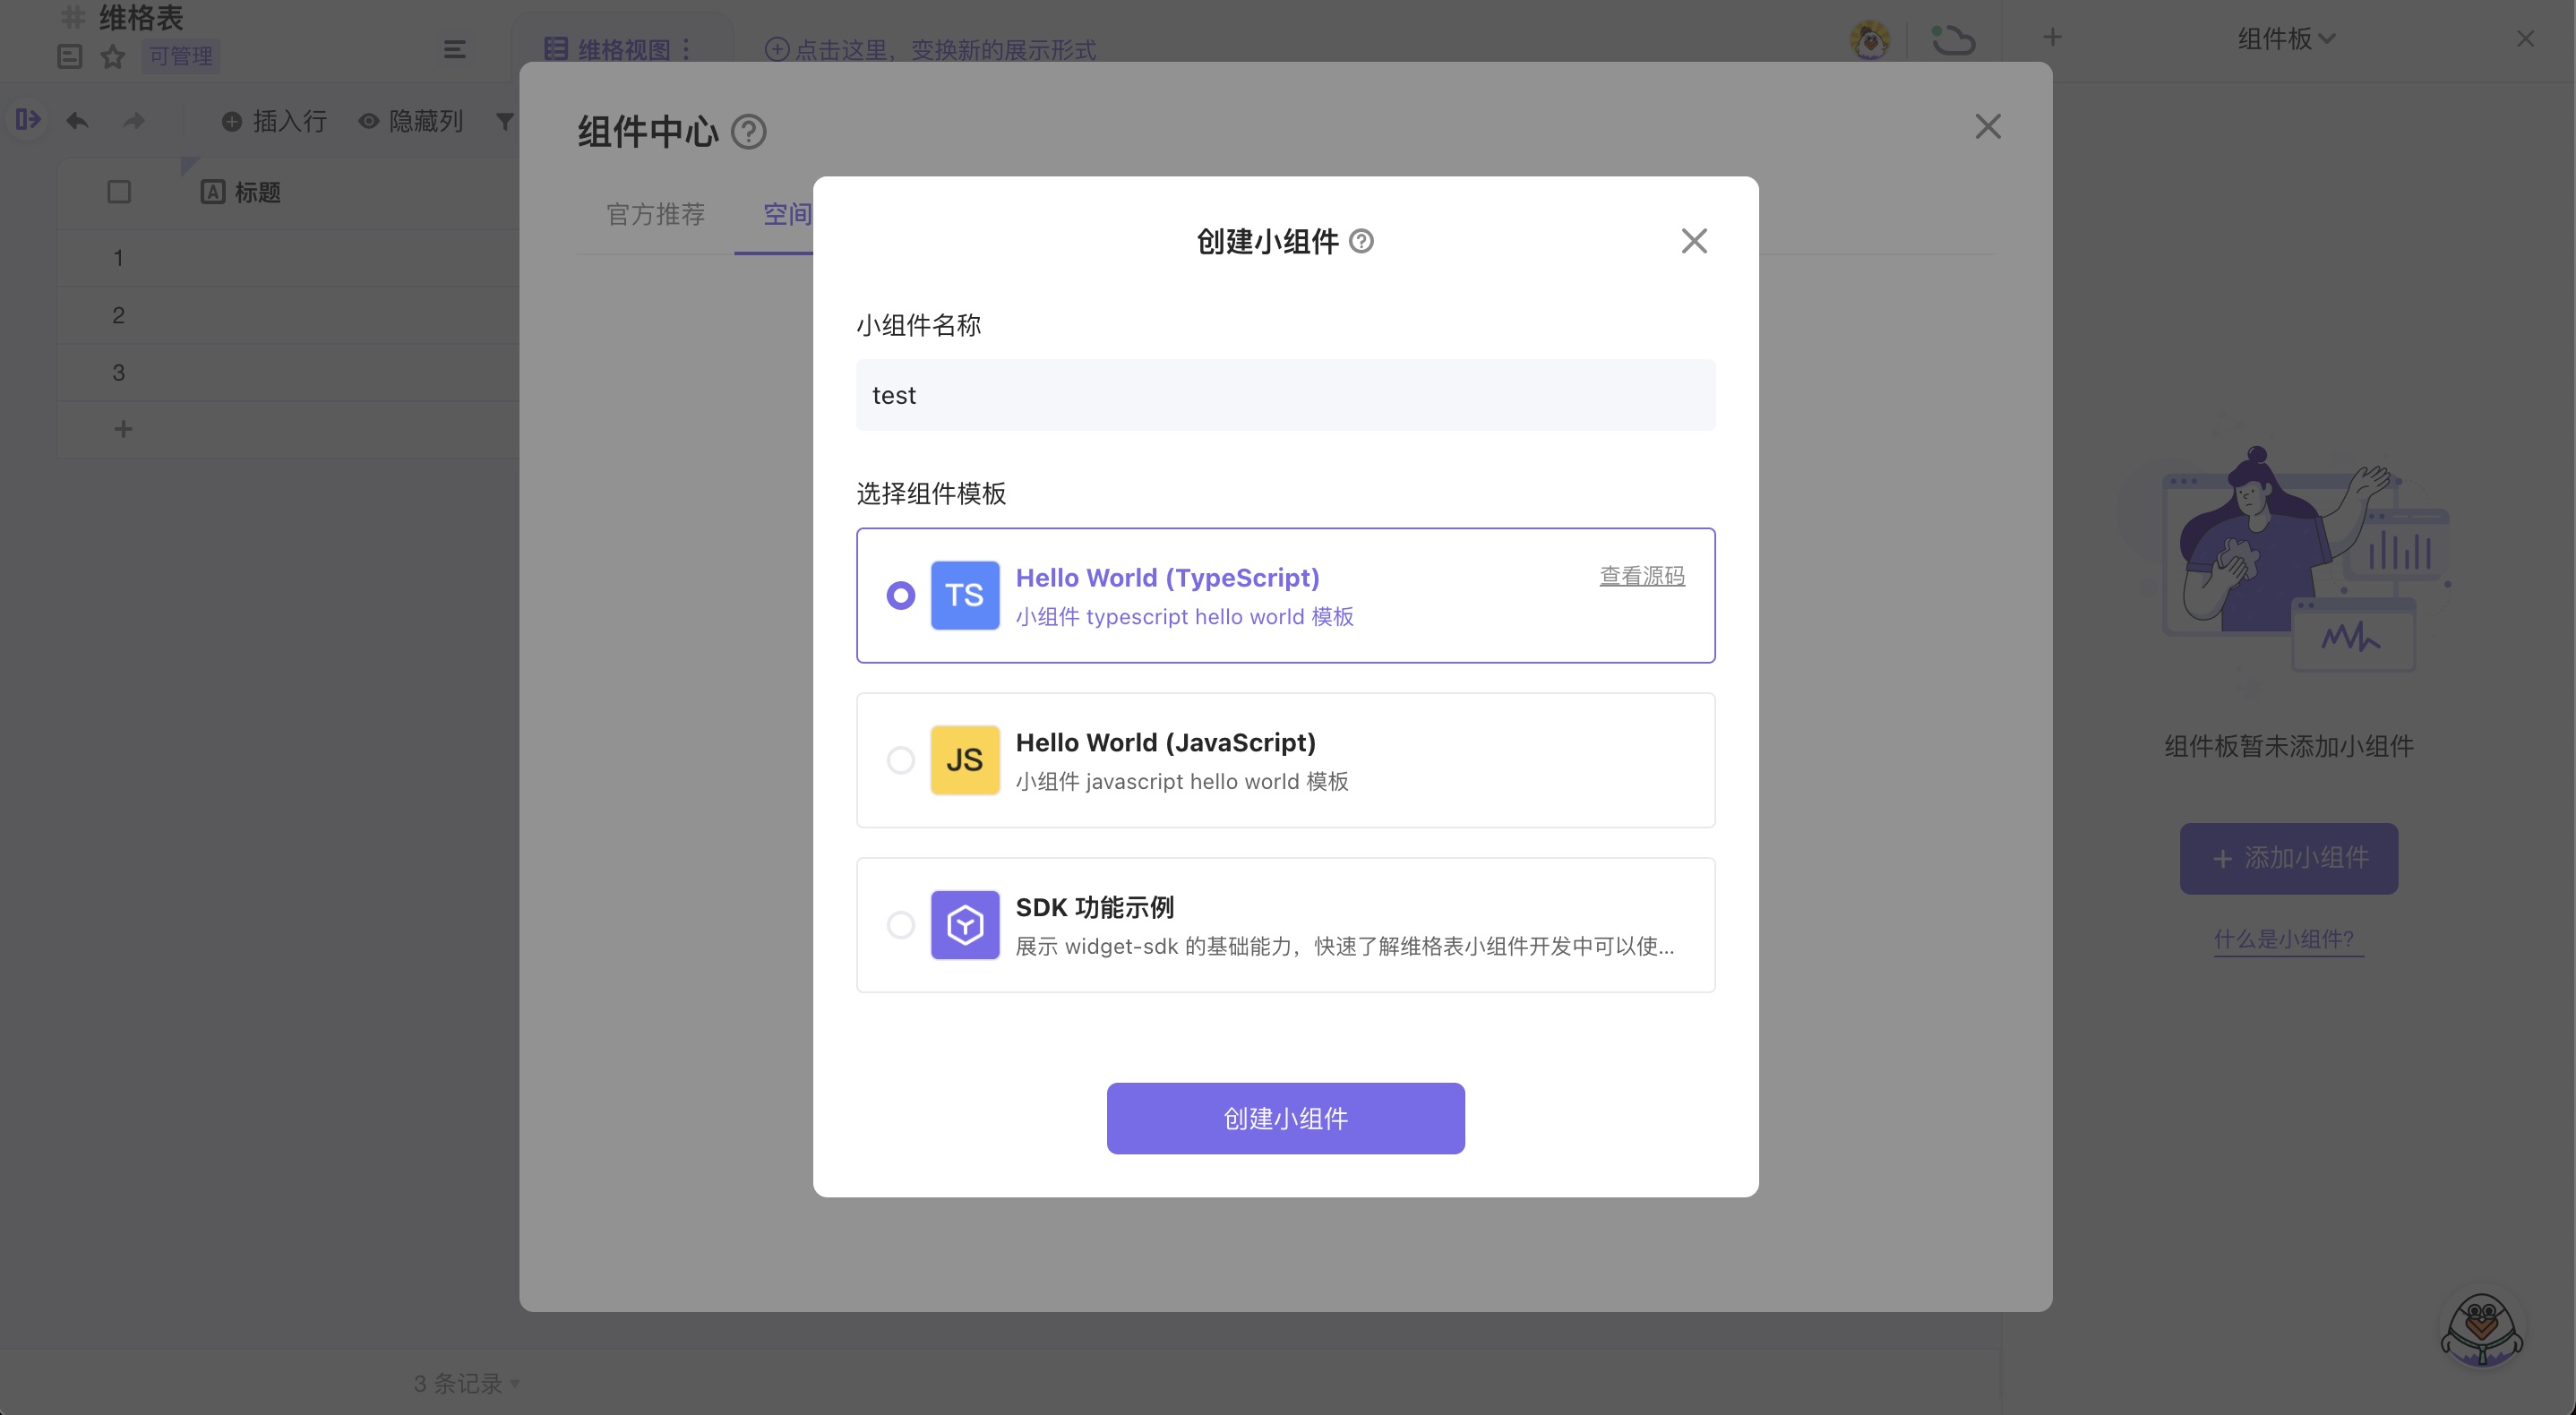Image resolution: width=2576 pixels, height=1415 pixels.
Task: Open help icon beside 组件中心 title
Action: coord(747,131)
